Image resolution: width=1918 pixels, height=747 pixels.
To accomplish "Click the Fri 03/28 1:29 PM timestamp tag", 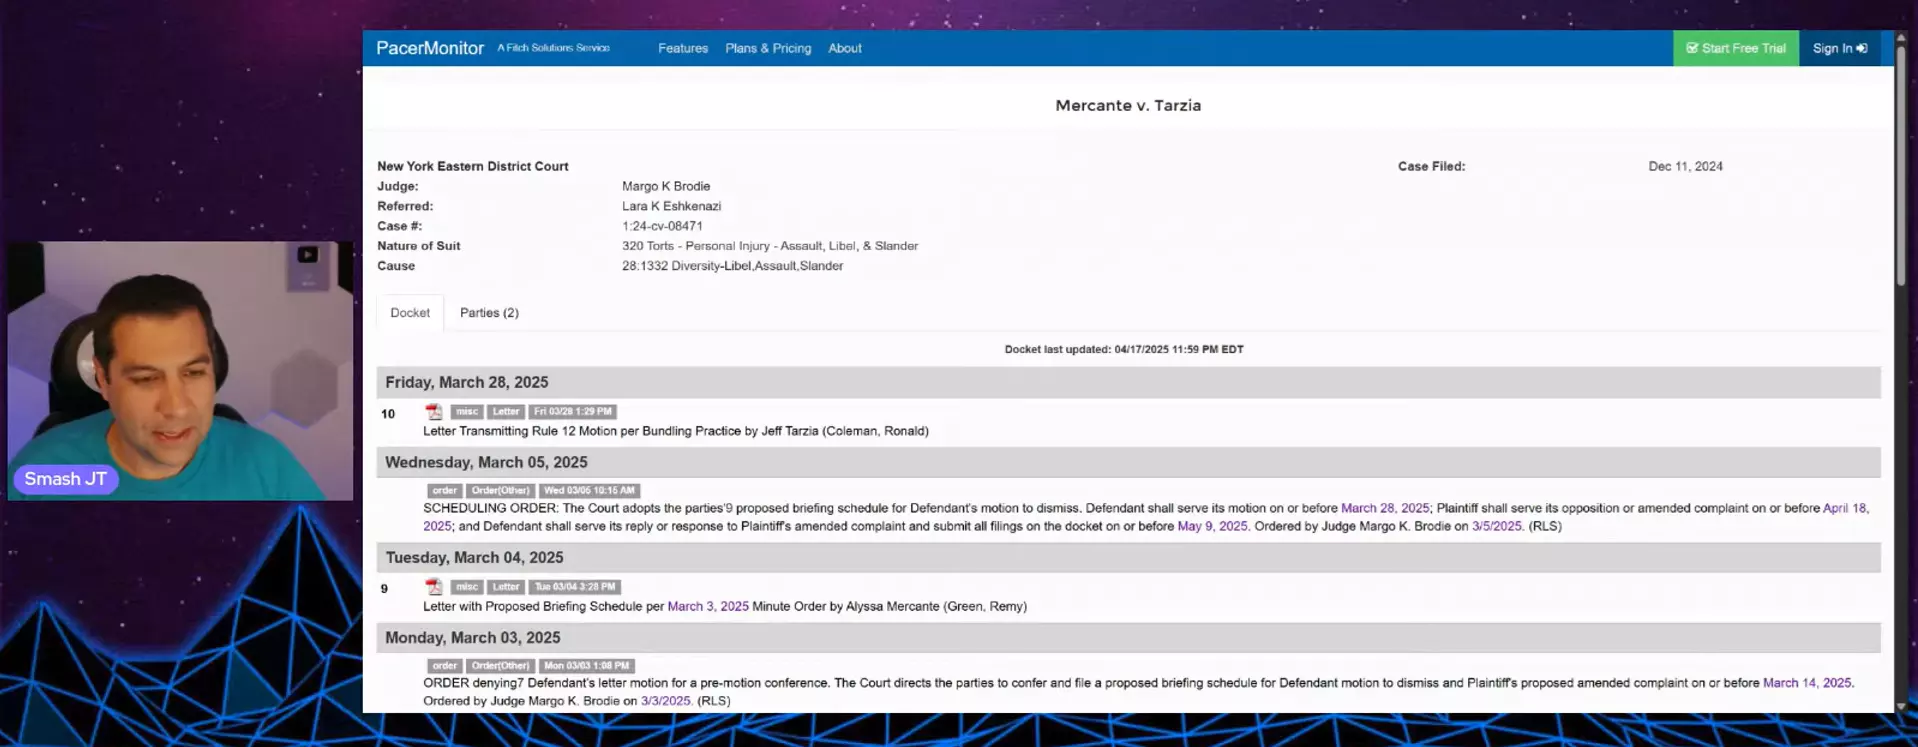I will 573,411.
